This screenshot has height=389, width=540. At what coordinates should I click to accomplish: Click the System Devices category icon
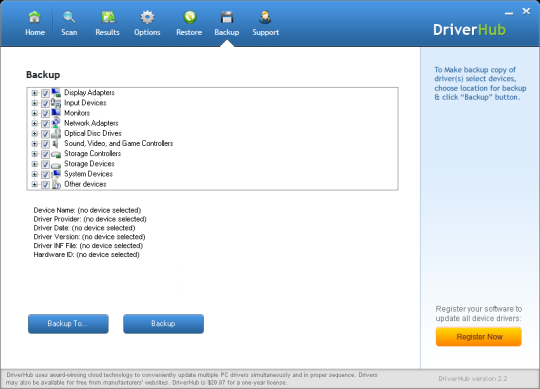point(56,174)
